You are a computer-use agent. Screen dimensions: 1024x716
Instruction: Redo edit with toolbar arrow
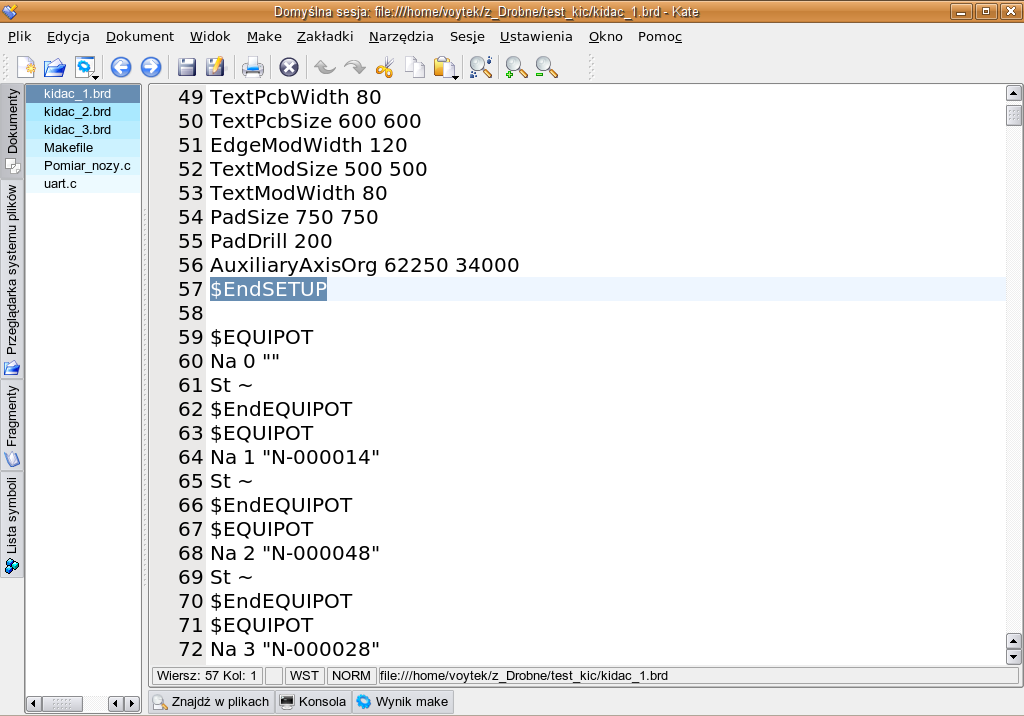tap(355, 67)
